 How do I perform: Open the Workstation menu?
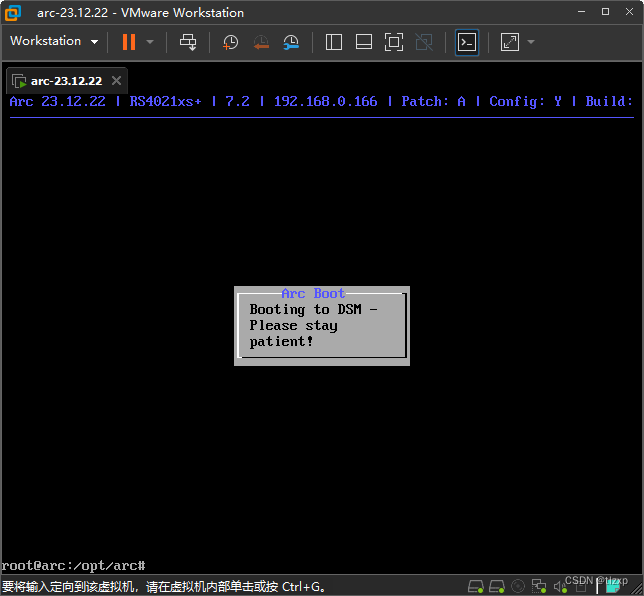tap(54, 41)
